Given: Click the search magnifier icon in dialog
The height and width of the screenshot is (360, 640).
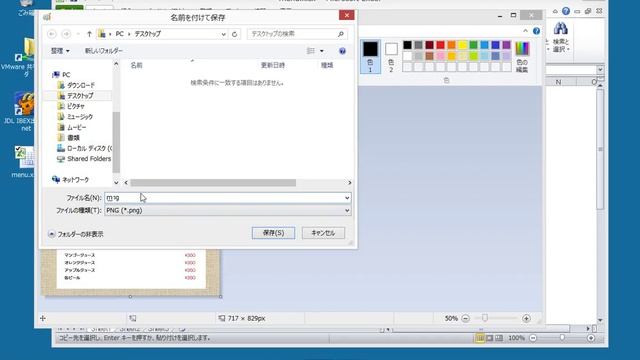Looking at the screenshot, I should [341, 34].
